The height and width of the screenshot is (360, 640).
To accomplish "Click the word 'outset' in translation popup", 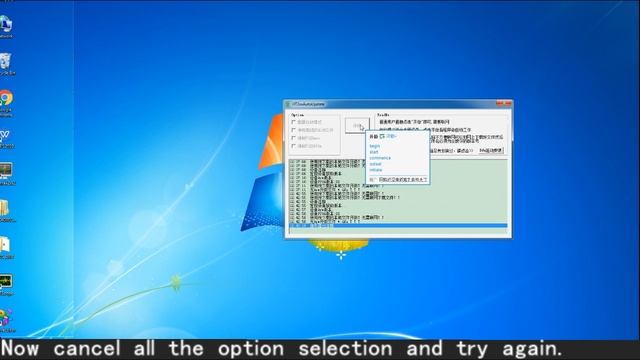I will pos(375,164).
